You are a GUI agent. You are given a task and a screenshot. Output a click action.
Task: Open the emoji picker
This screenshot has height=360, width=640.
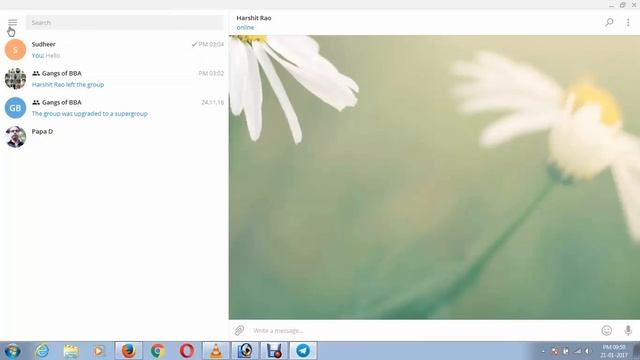(x=607, y=331)
